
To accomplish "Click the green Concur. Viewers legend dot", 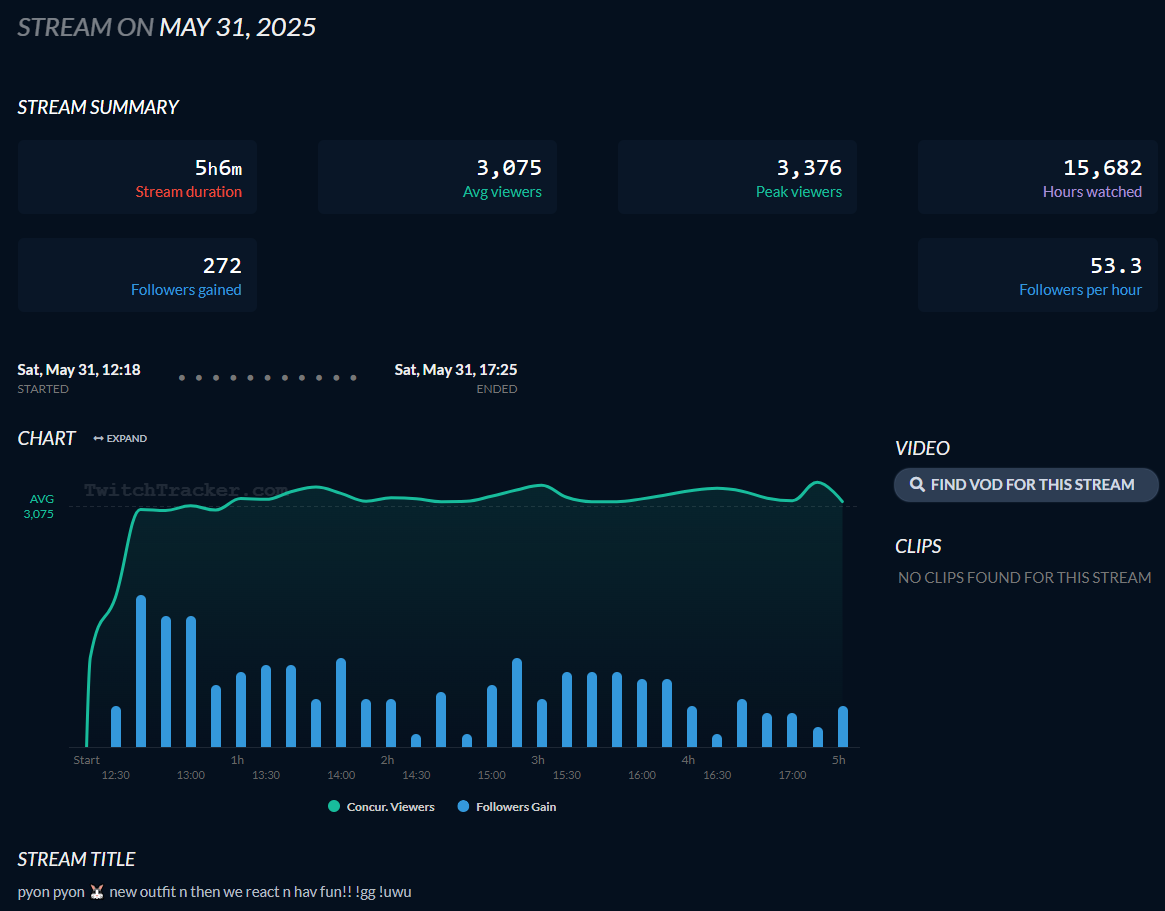I will (334, 807).
